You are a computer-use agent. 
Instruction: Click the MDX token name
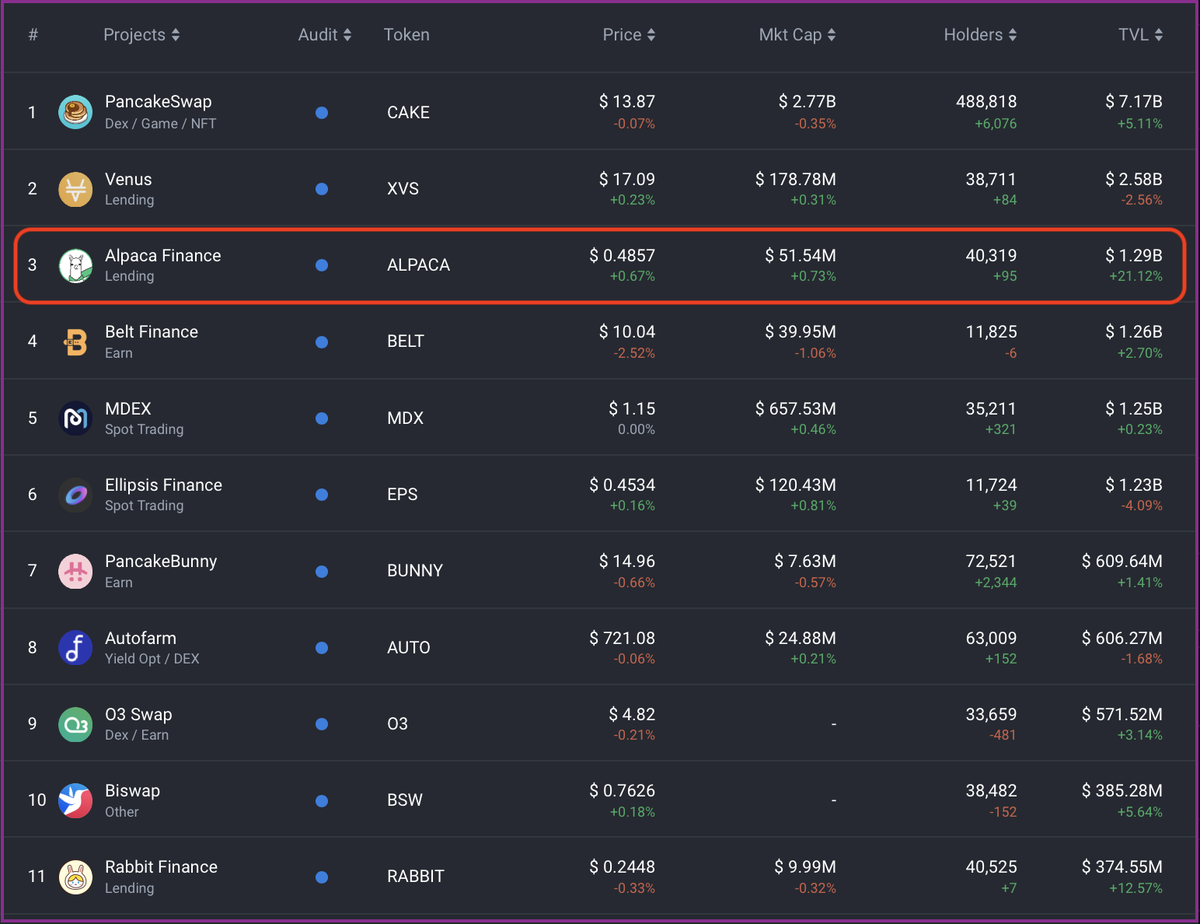click(x=405, y=418)
